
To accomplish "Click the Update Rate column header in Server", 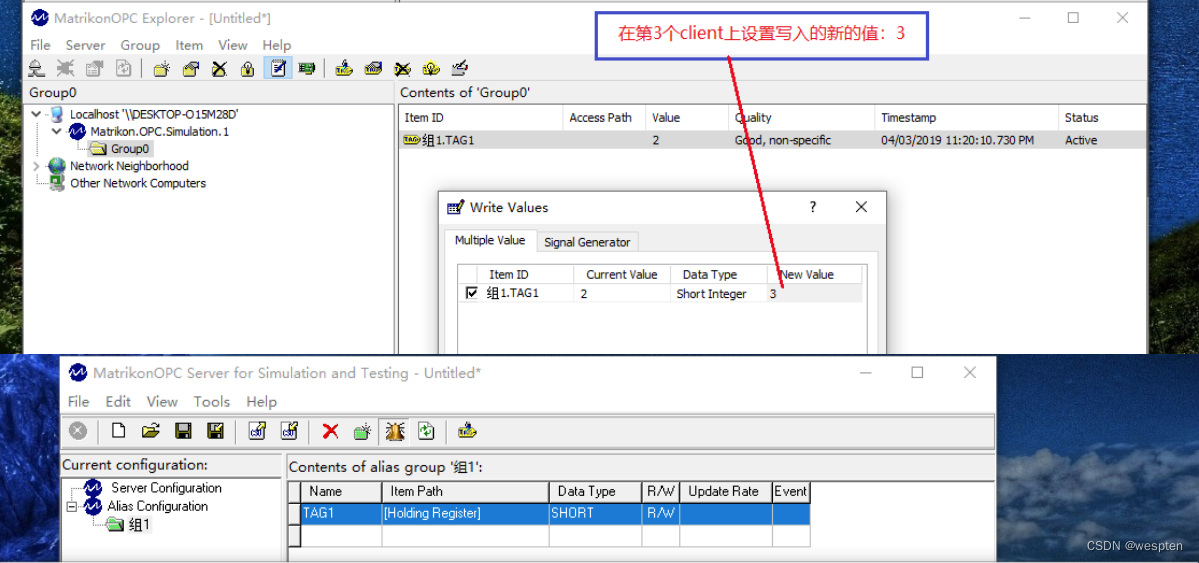I will tap(726, 491).
